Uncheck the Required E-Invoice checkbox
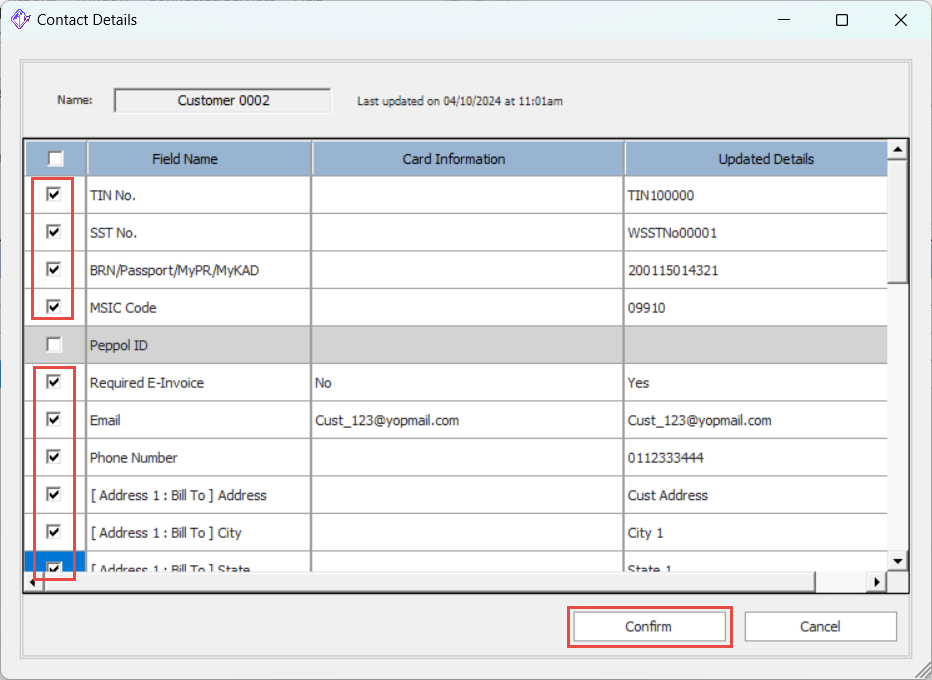This screenshot has width=932, height=680. click(54, 382)
